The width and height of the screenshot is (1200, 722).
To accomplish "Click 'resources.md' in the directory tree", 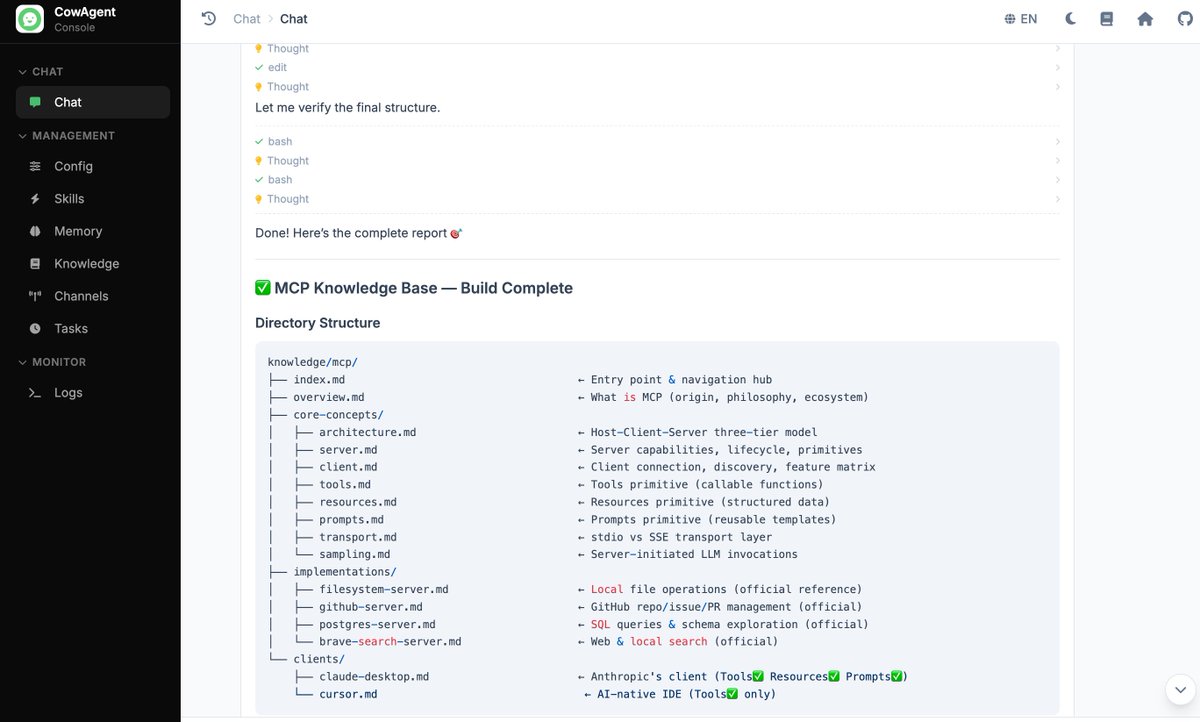I will 358,502.
